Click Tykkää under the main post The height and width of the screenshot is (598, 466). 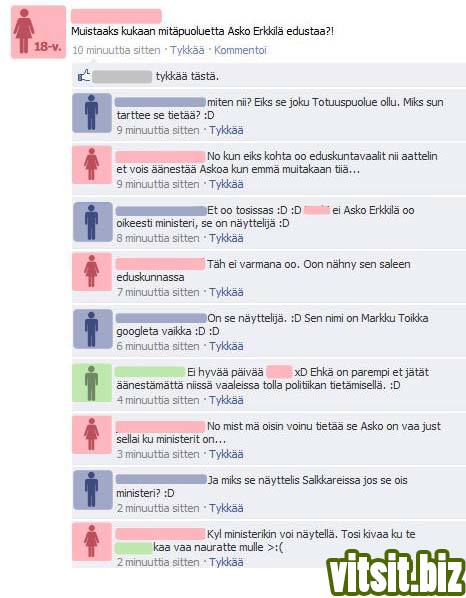tap(187, 50)
